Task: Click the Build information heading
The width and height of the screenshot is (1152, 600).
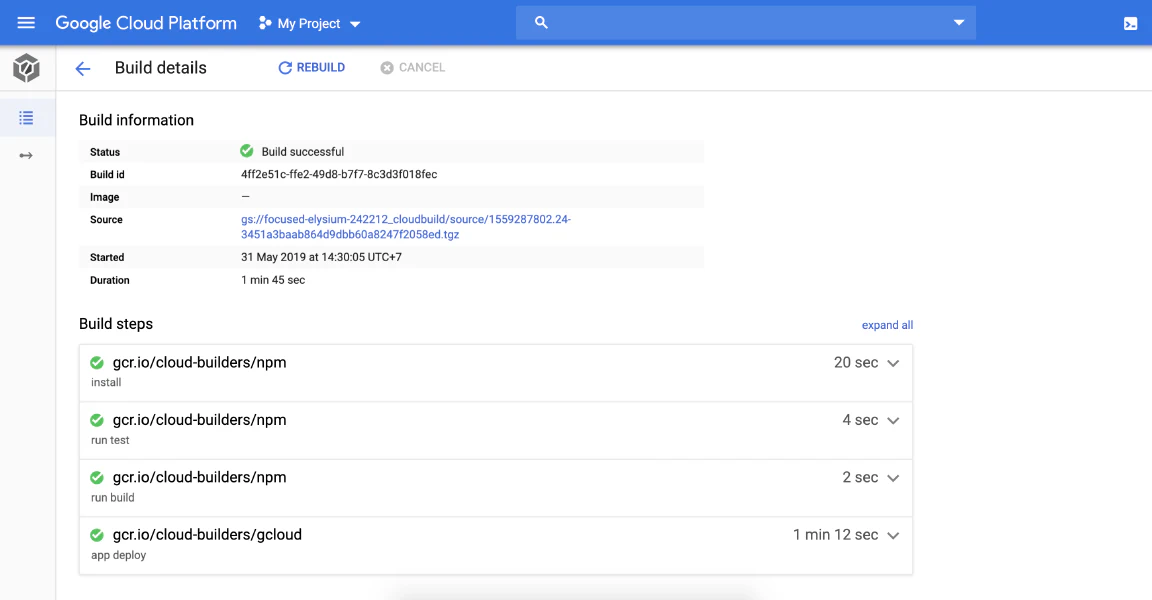Action: [x=137, y=120]
